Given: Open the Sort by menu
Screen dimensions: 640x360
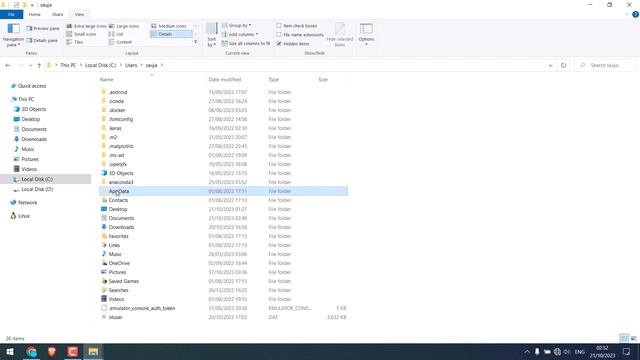Looking at the screenshot, I should [211, 35].
